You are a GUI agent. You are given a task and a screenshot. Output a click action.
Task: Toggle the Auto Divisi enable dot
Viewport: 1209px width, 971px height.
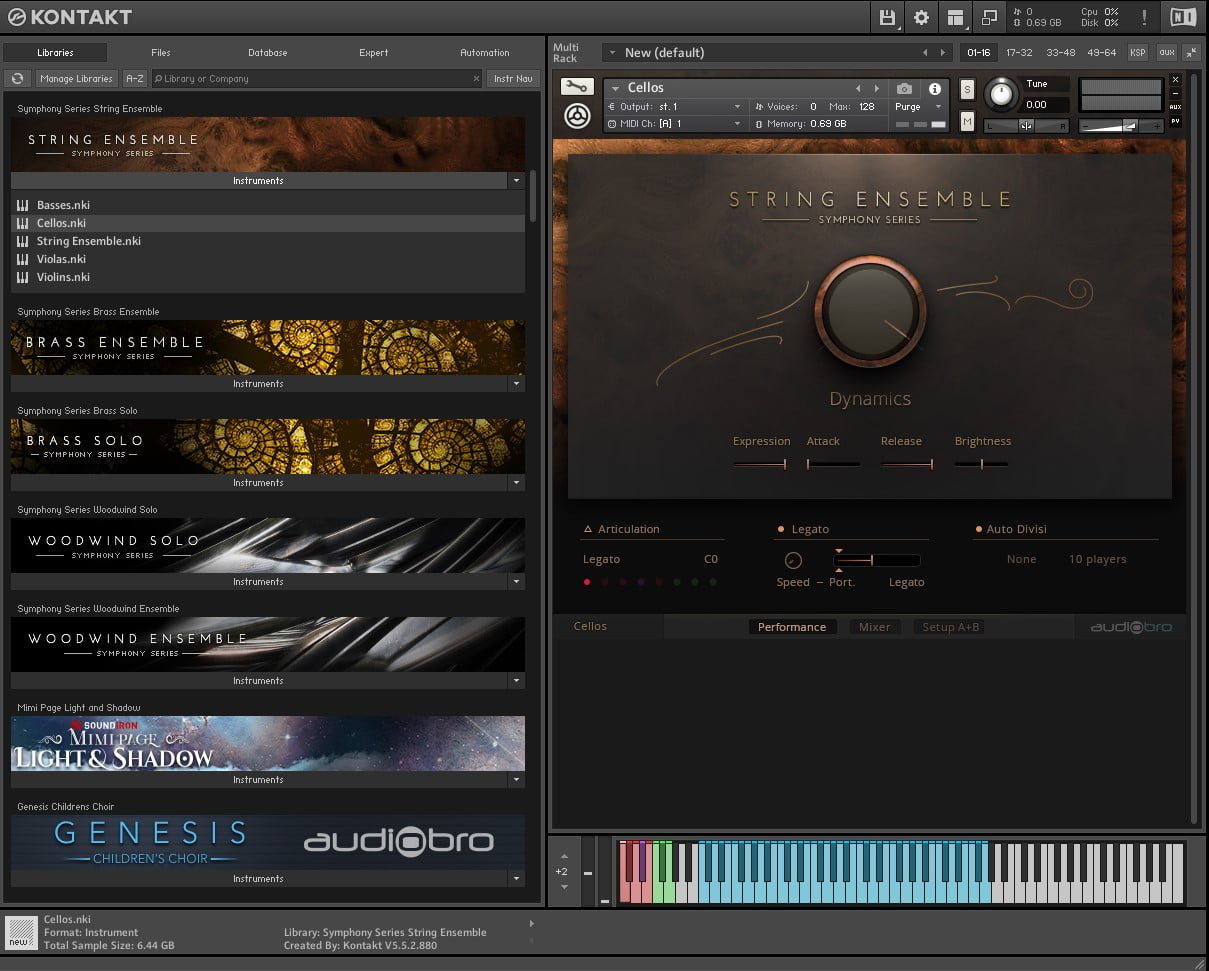977,529
